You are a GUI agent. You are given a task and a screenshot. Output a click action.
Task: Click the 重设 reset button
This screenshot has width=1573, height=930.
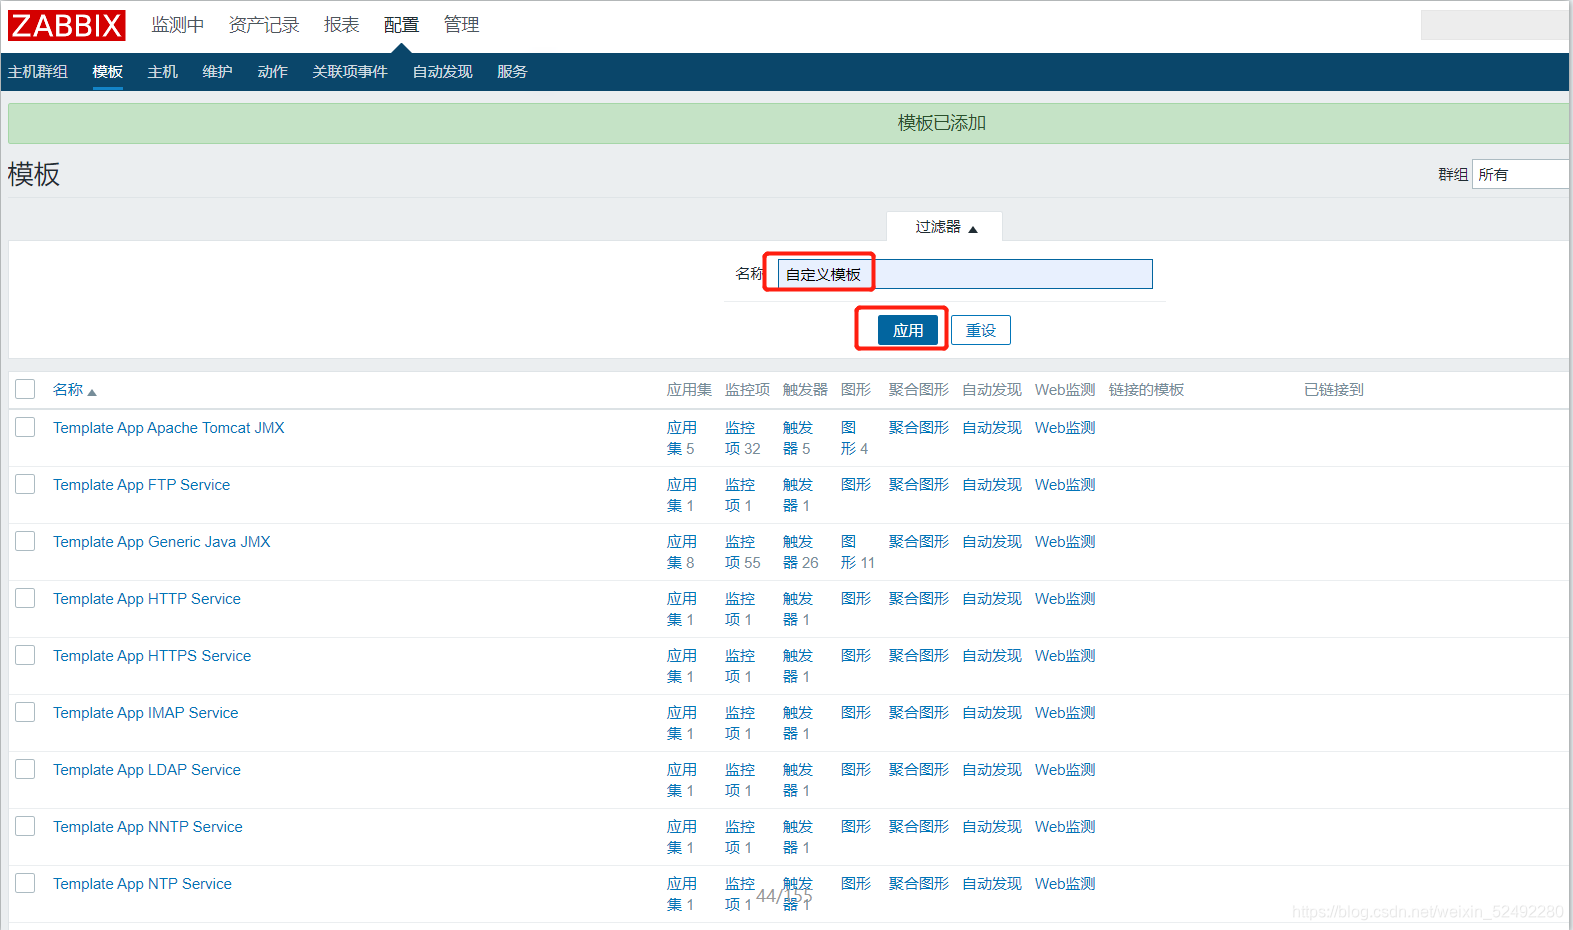tap(981, 330)
